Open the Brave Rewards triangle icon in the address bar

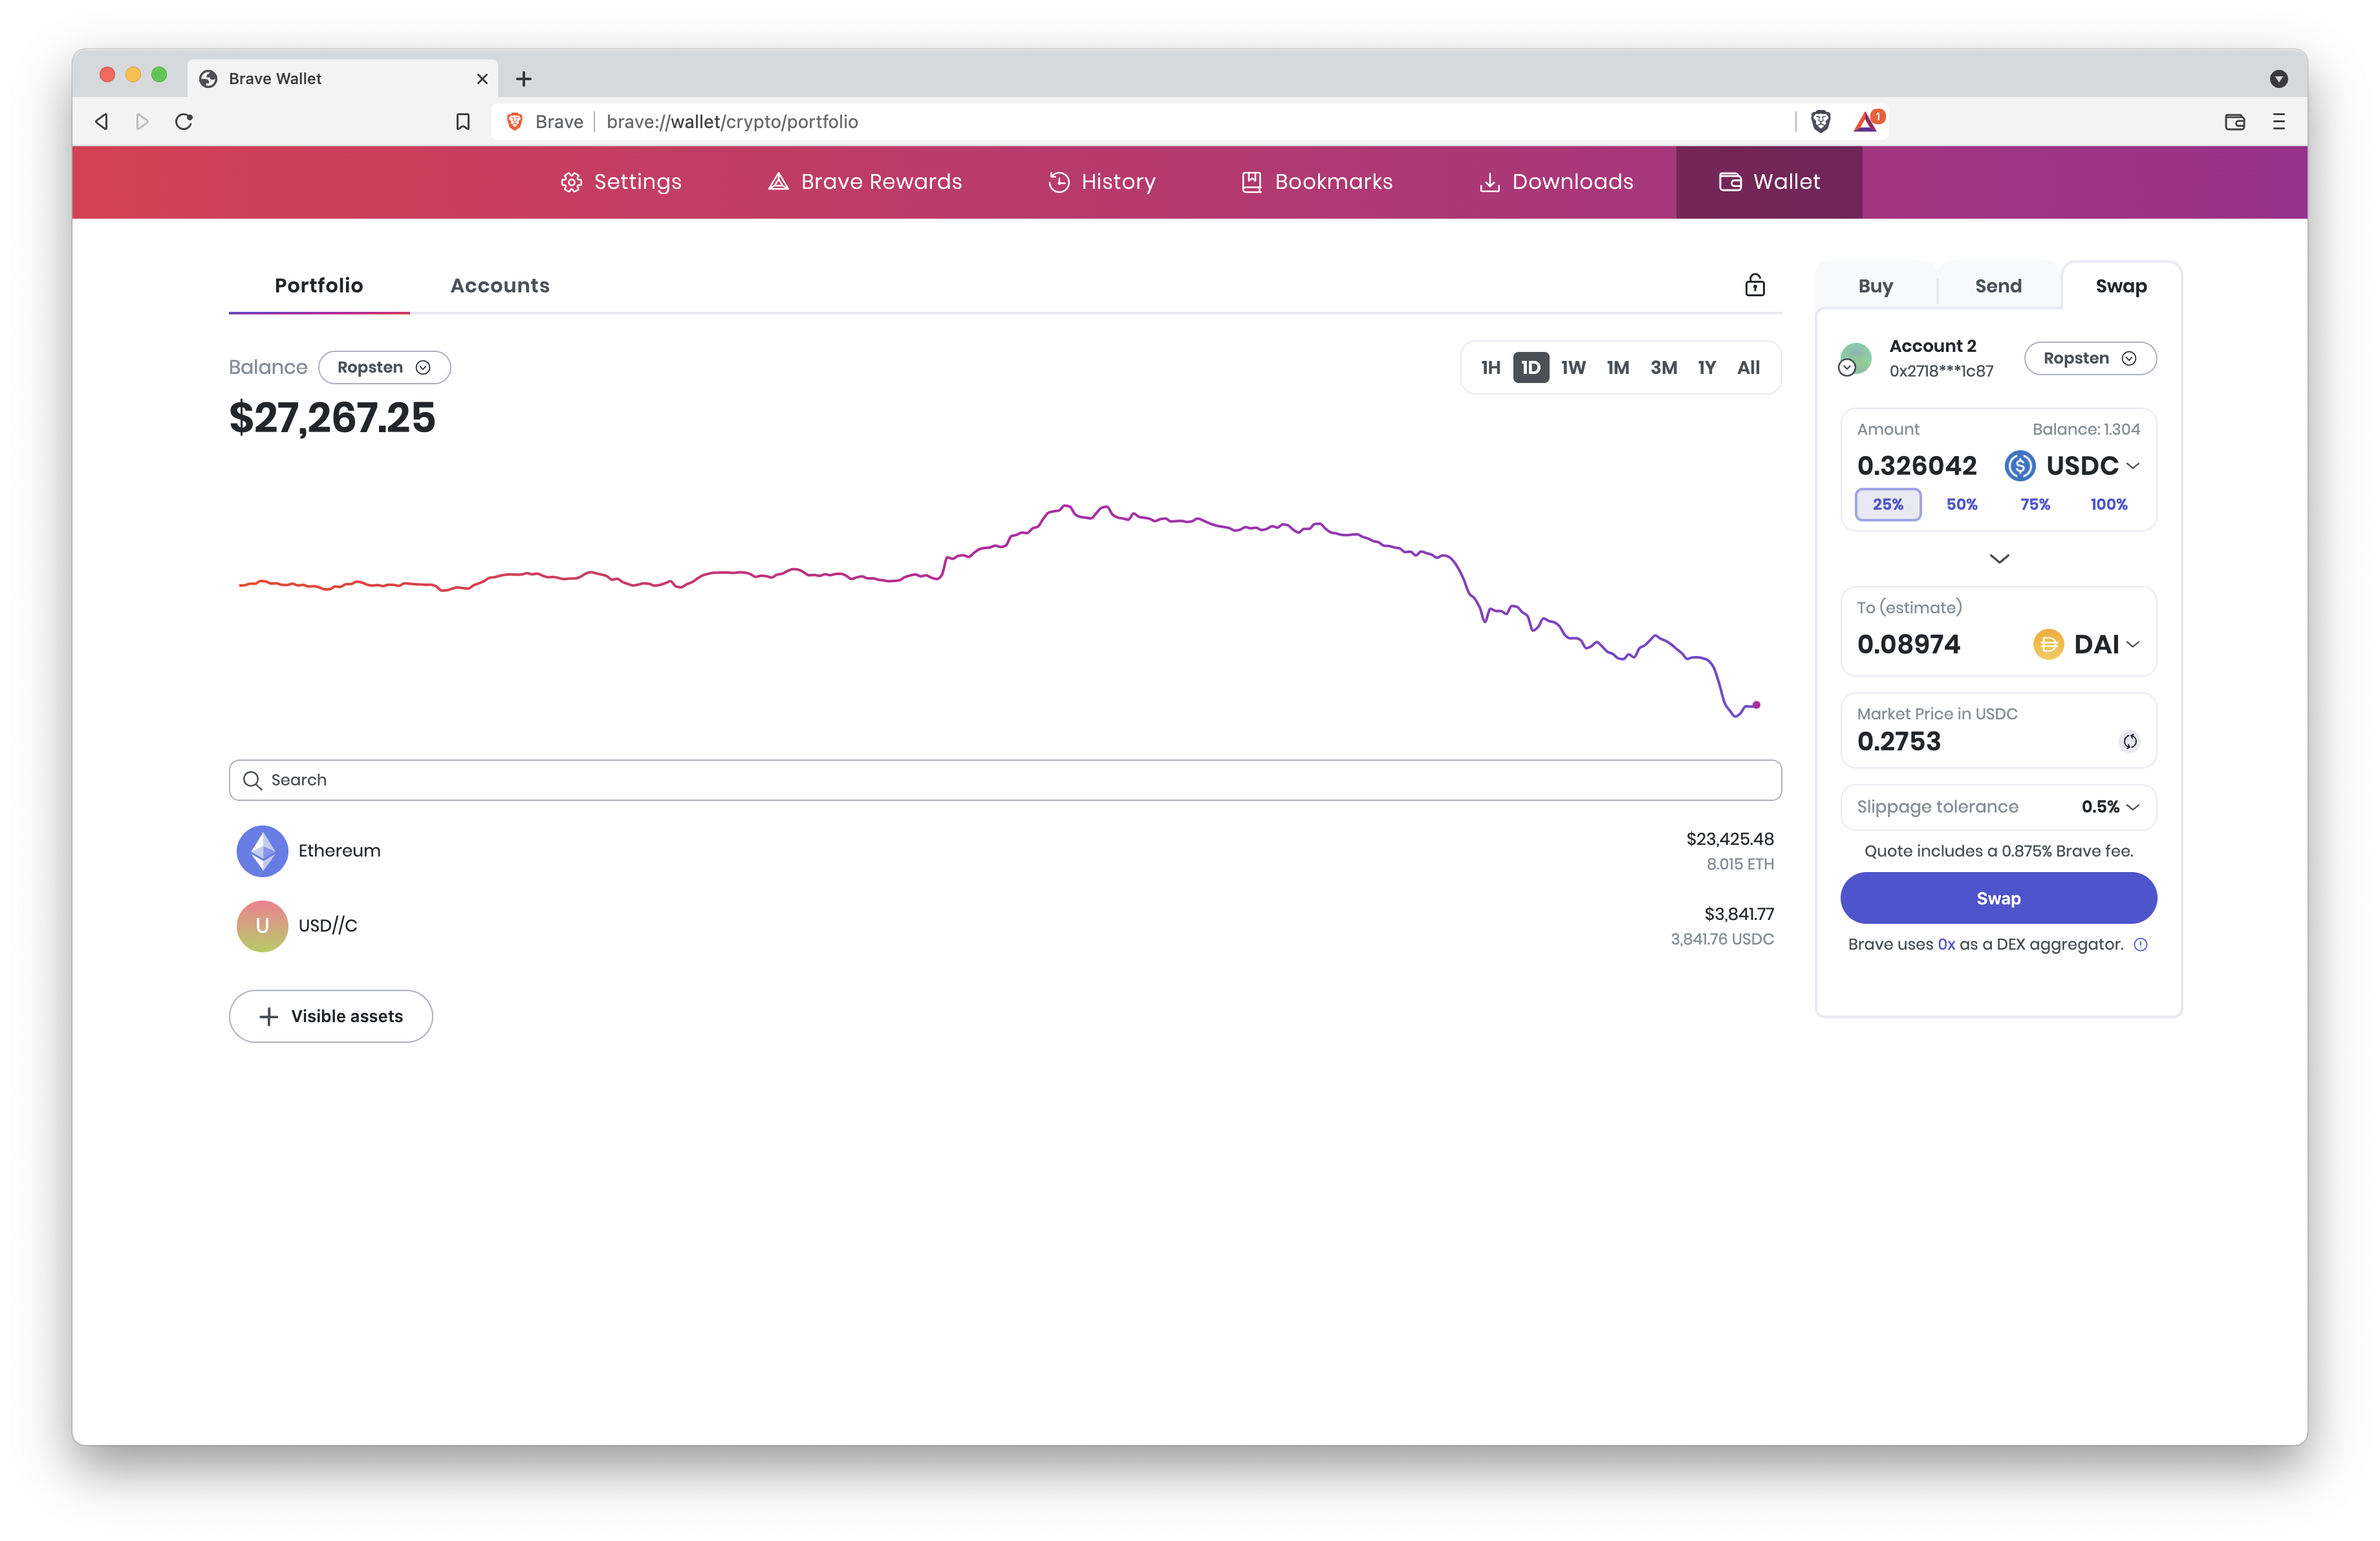pos(1867,121)
